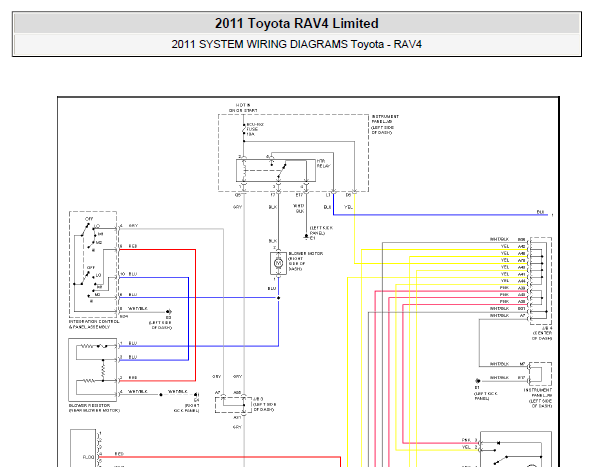Click the 'J/B 4' junction block label
603x467 pixels.
point(546,328)
